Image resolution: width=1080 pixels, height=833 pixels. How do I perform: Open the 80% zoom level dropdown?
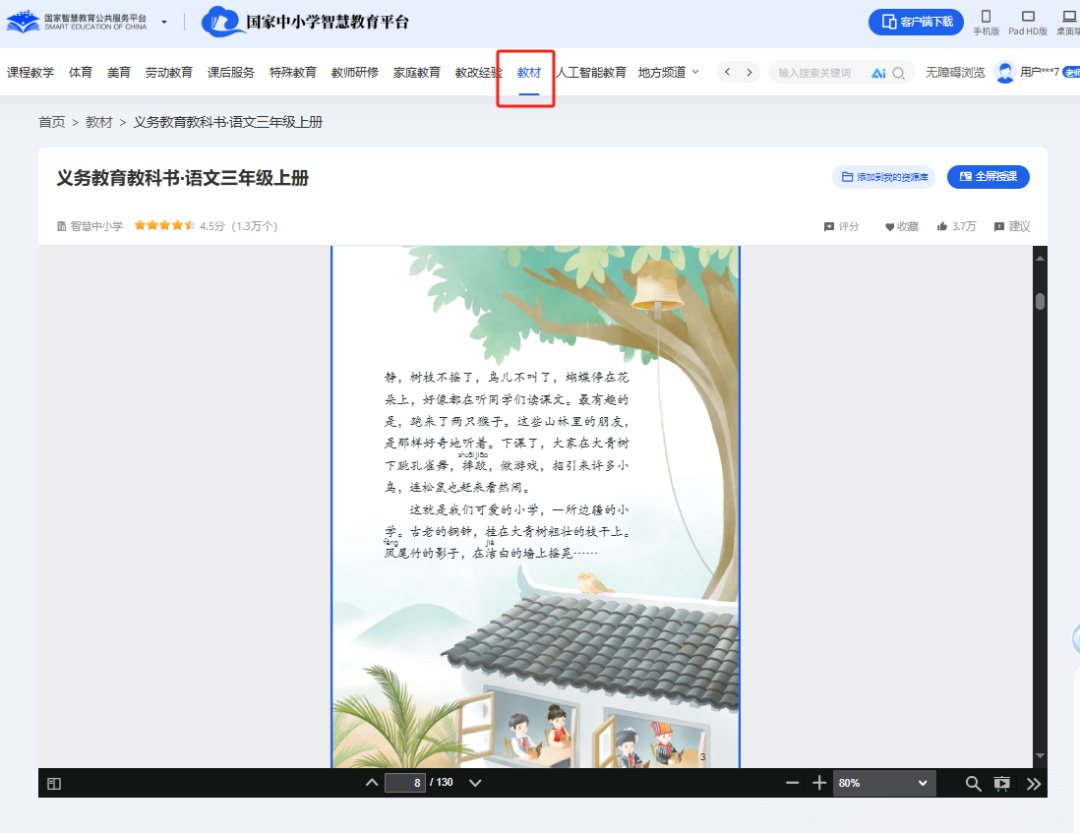click(884, 783)
